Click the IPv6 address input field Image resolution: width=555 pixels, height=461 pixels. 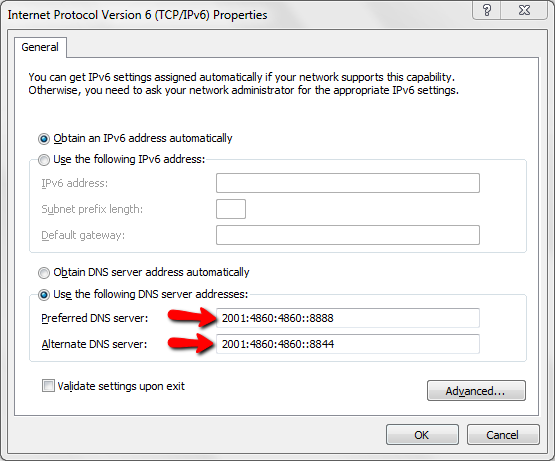coord(348,183)
